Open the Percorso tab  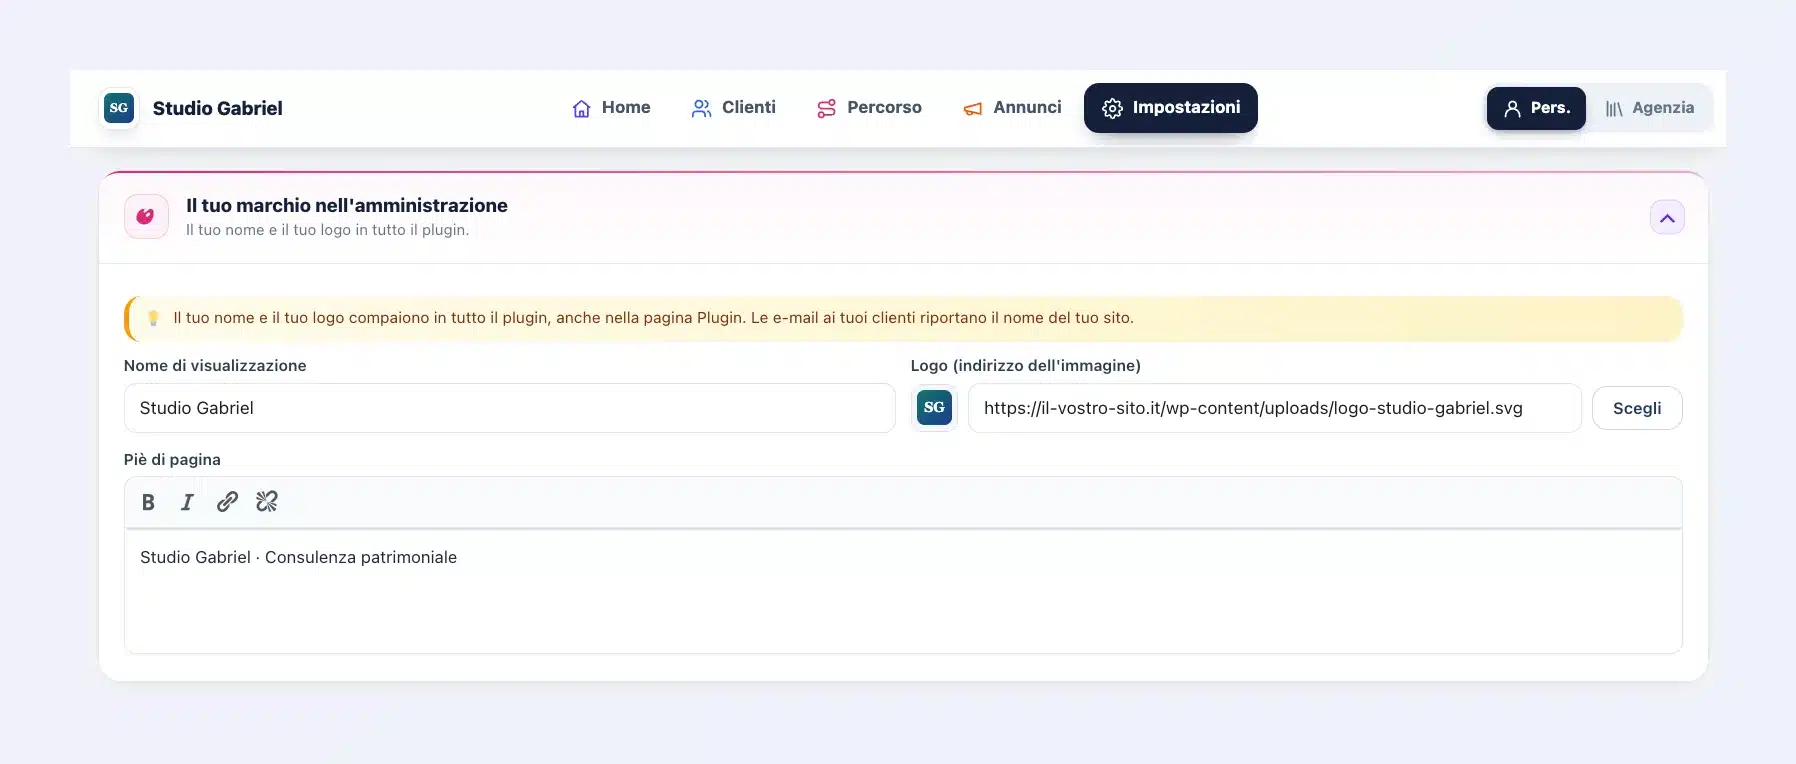click(x=869, y=108)
